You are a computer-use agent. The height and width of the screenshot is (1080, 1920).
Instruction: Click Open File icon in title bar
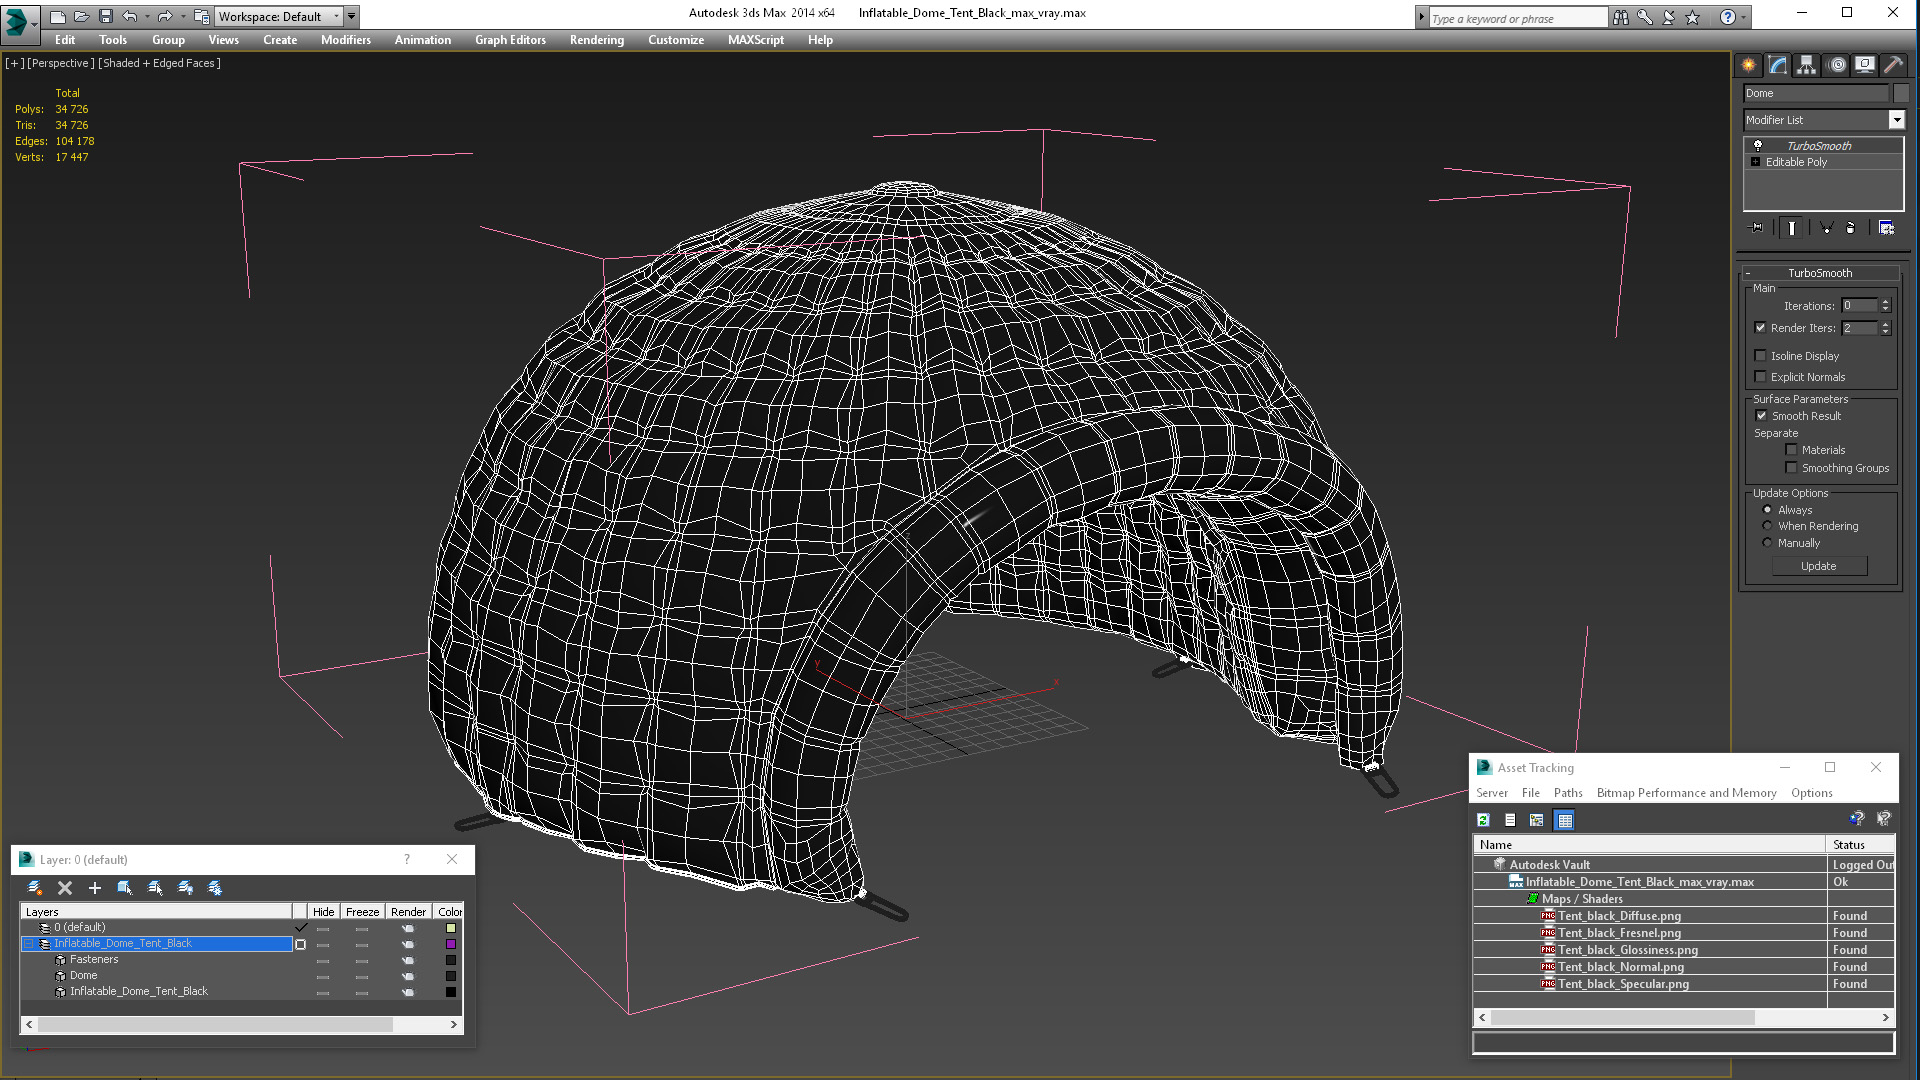82,16
